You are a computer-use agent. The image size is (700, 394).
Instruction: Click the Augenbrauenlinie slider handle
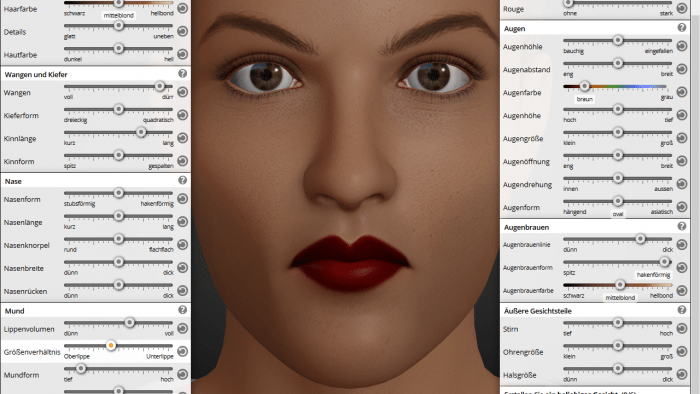tap(640, 239)
